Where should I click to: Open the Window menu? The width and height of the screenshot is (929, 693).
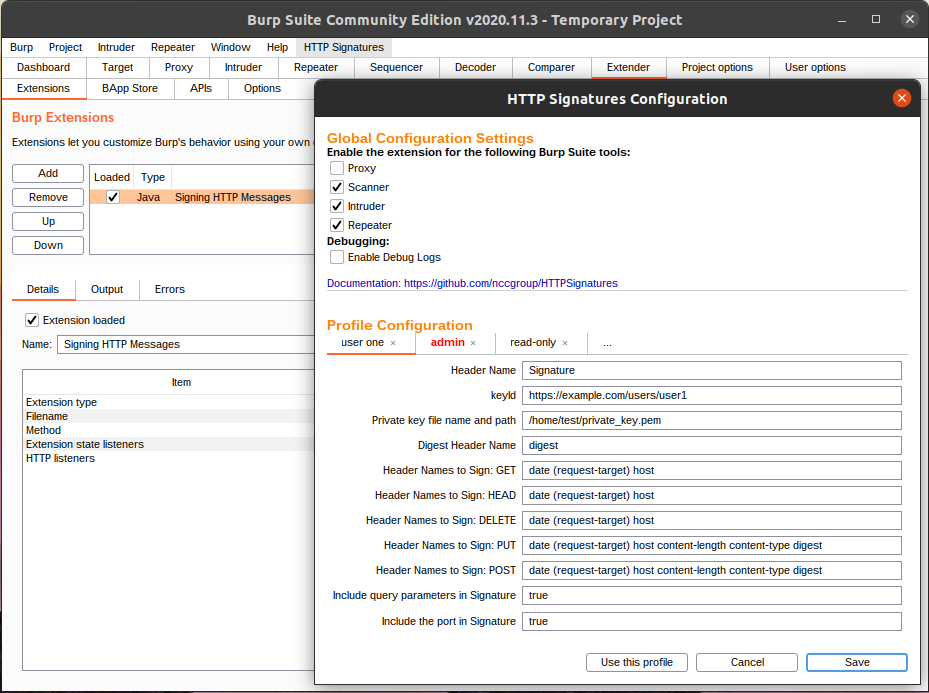(230, 47)
